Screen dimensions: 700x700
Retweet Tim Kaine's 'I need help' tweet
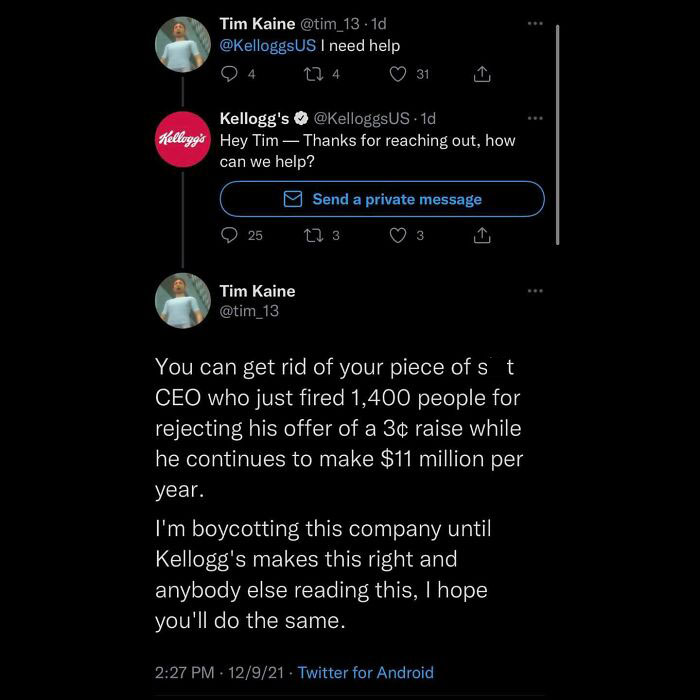(x=311, y=74)
